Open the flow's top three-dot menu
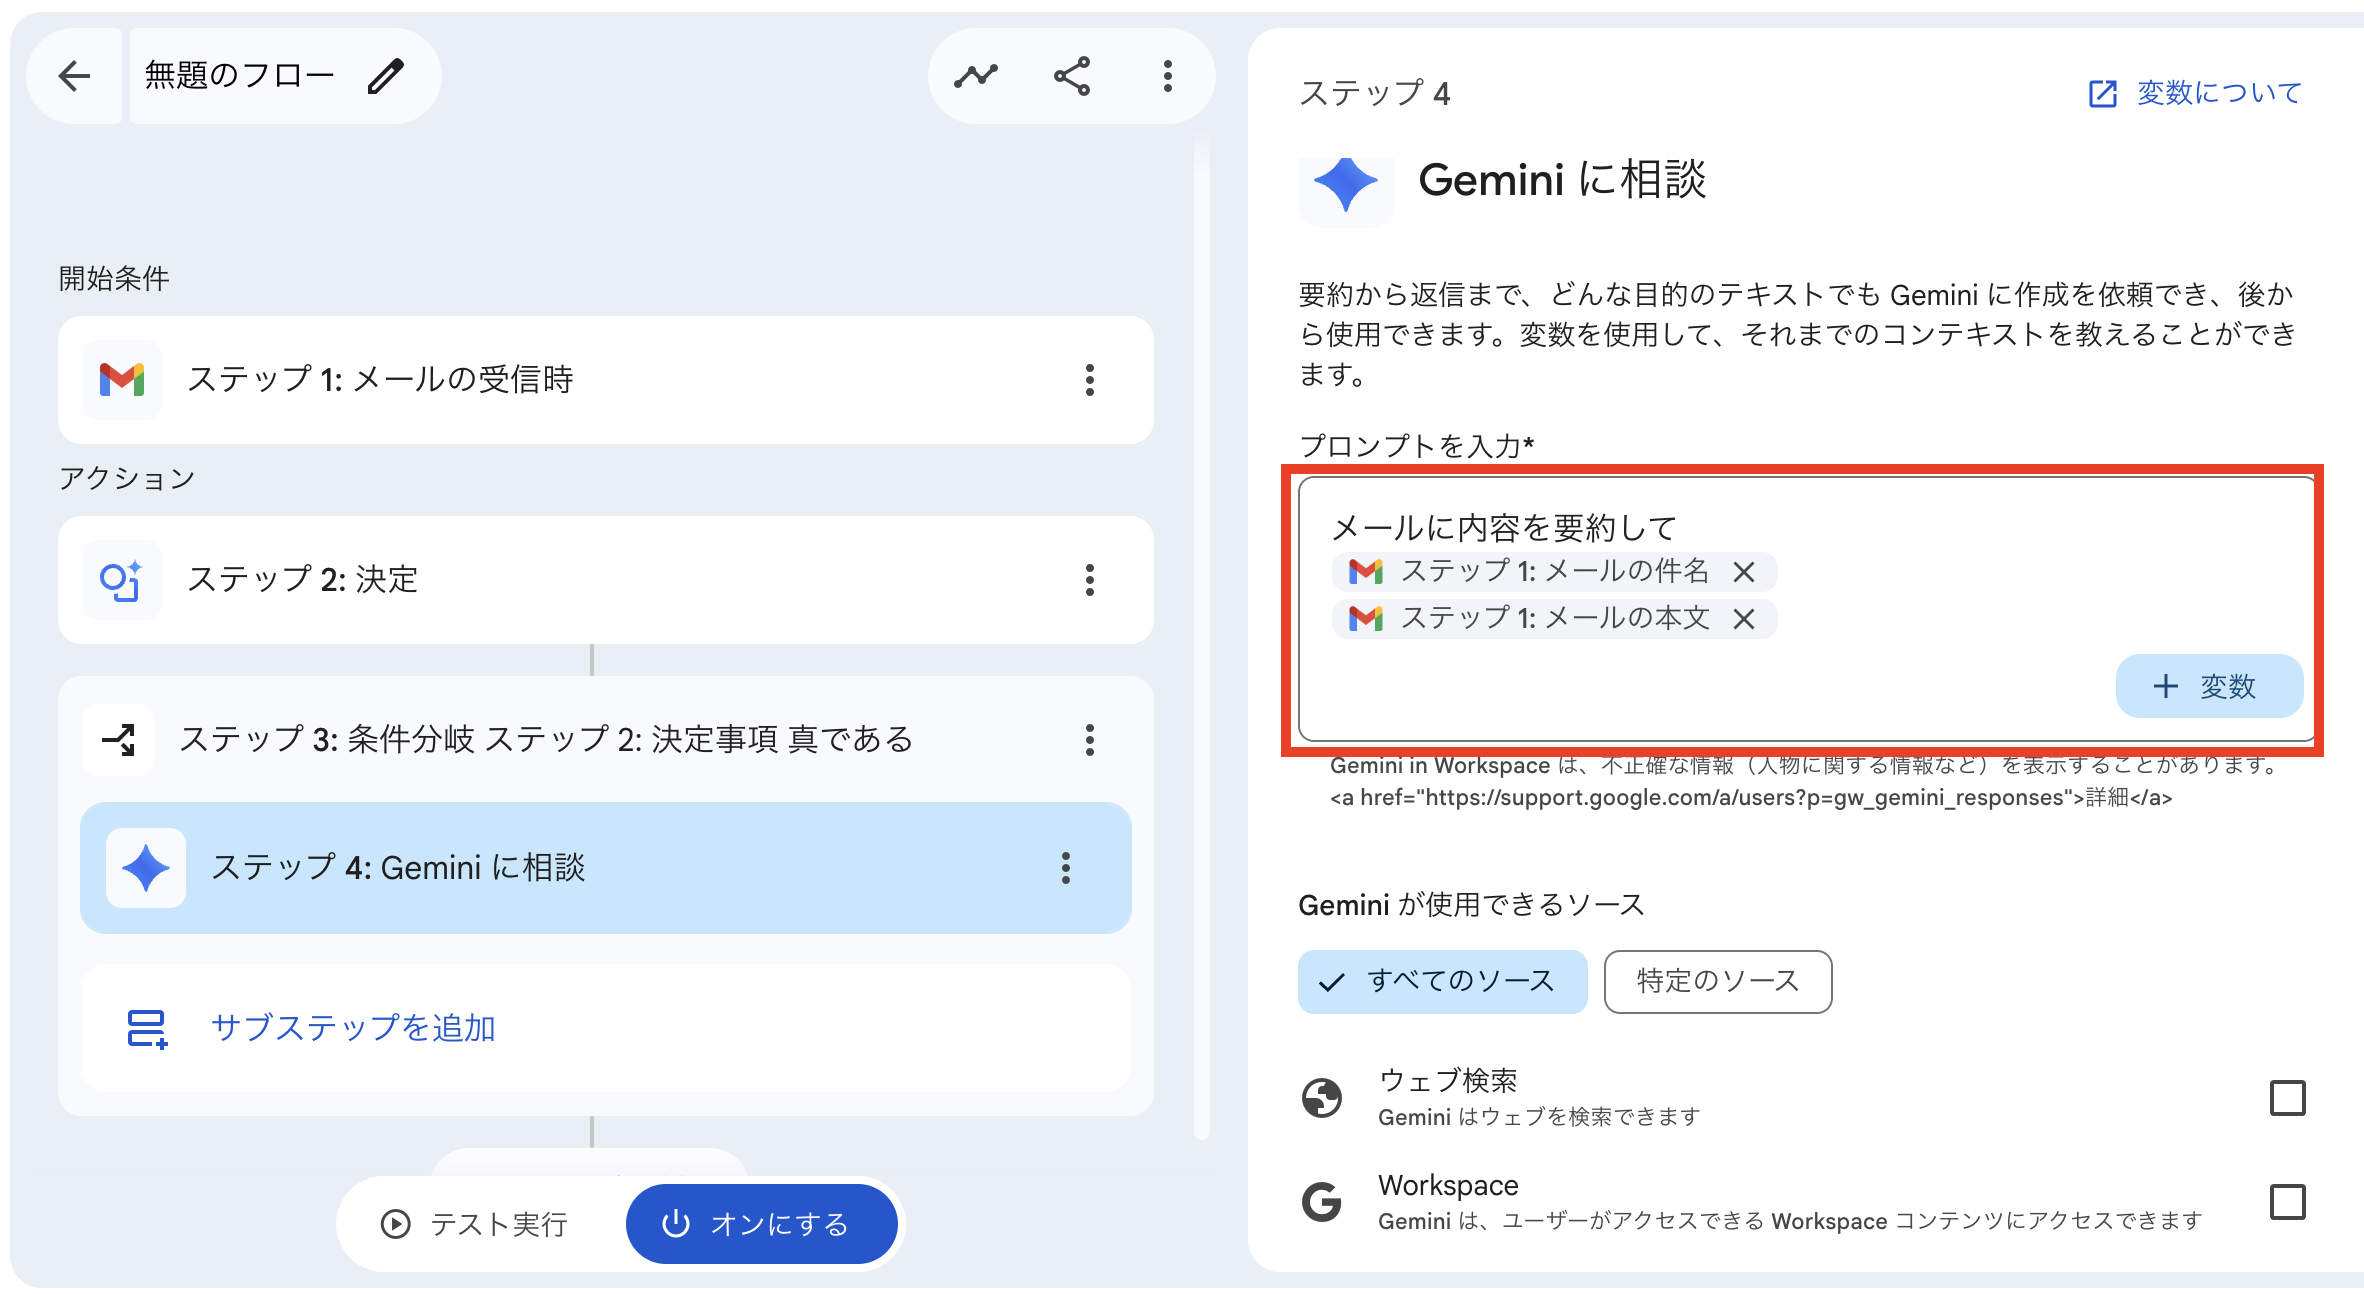The width and height of the screenshot is (2364, 1294). tap(1167, 76)
